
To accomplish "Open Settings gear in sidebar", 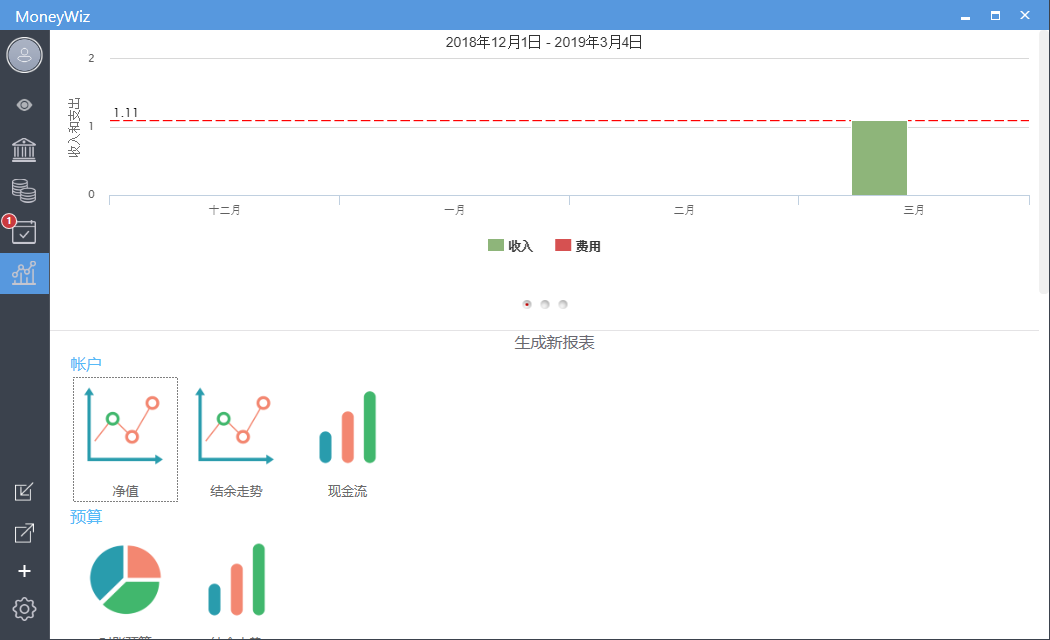I will tap(25, 608).
